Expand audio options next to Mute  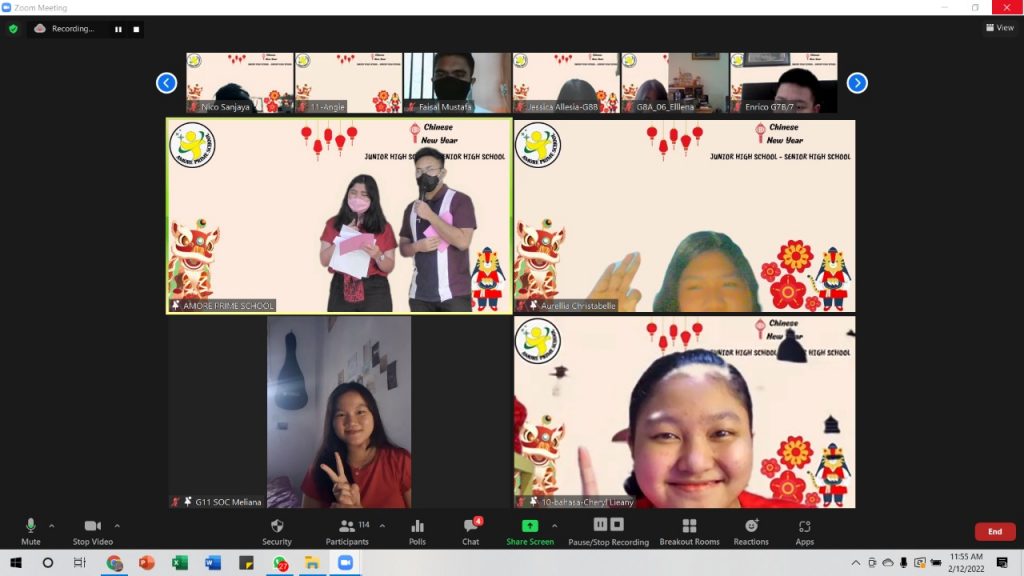(x=52, y=525)
